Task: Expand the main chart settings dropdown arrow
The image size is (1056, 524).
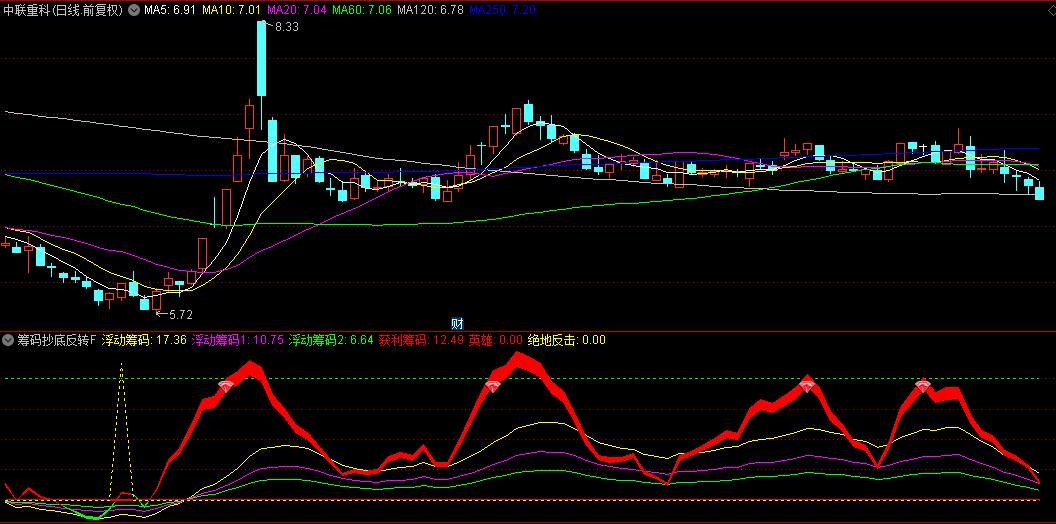Action: (x=134, y=10)
